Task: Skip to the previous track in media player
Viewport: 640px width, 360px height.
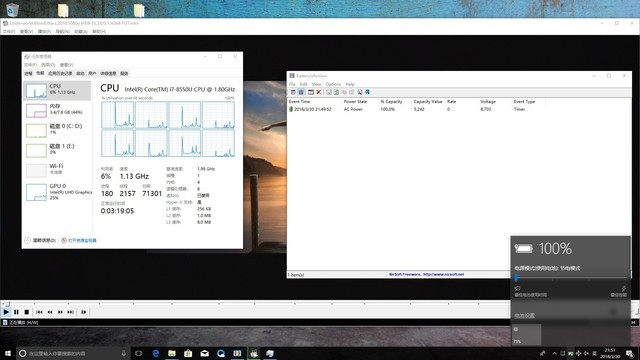Action: pyautogui.click(x=39, y=312)
